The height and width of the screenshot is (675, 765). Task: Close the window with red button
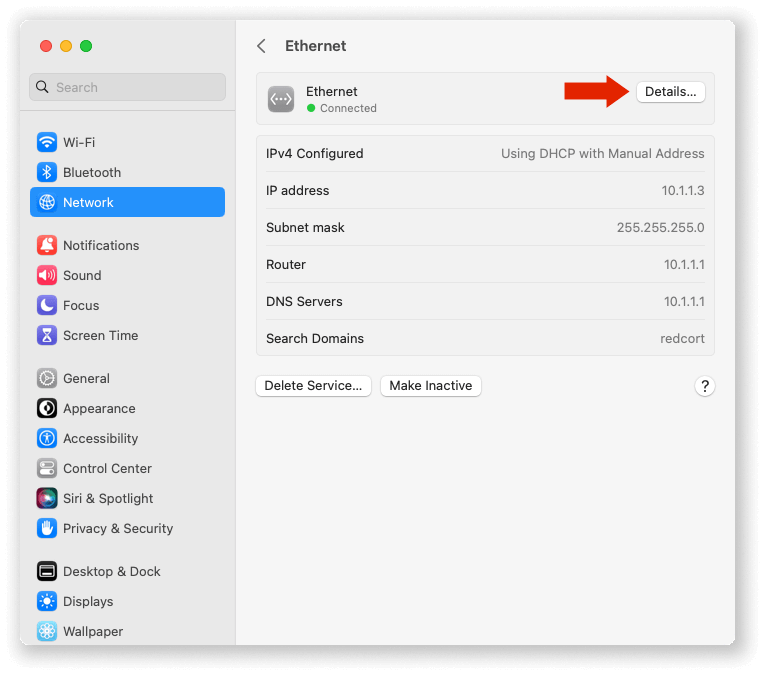(46, 46)
